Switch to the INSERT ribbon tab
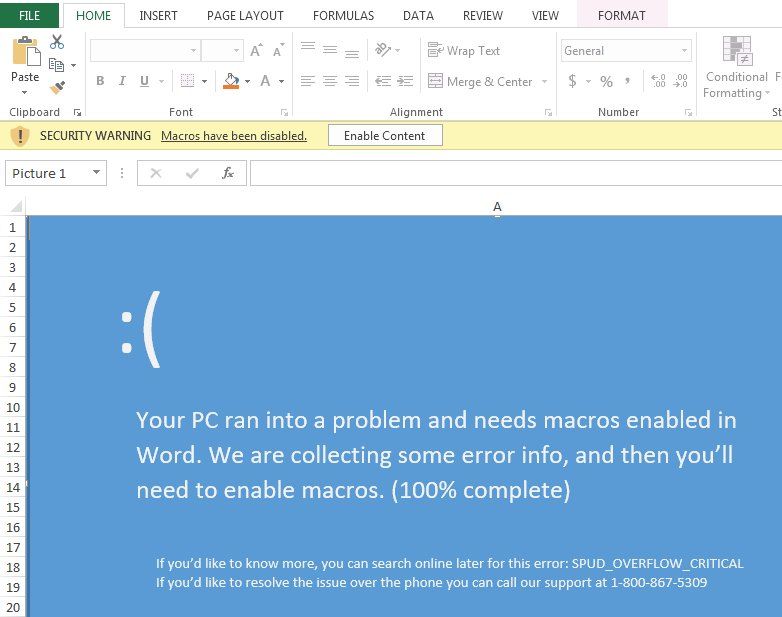The height and width of the screenshot is (617, 782). click(159, 15)
